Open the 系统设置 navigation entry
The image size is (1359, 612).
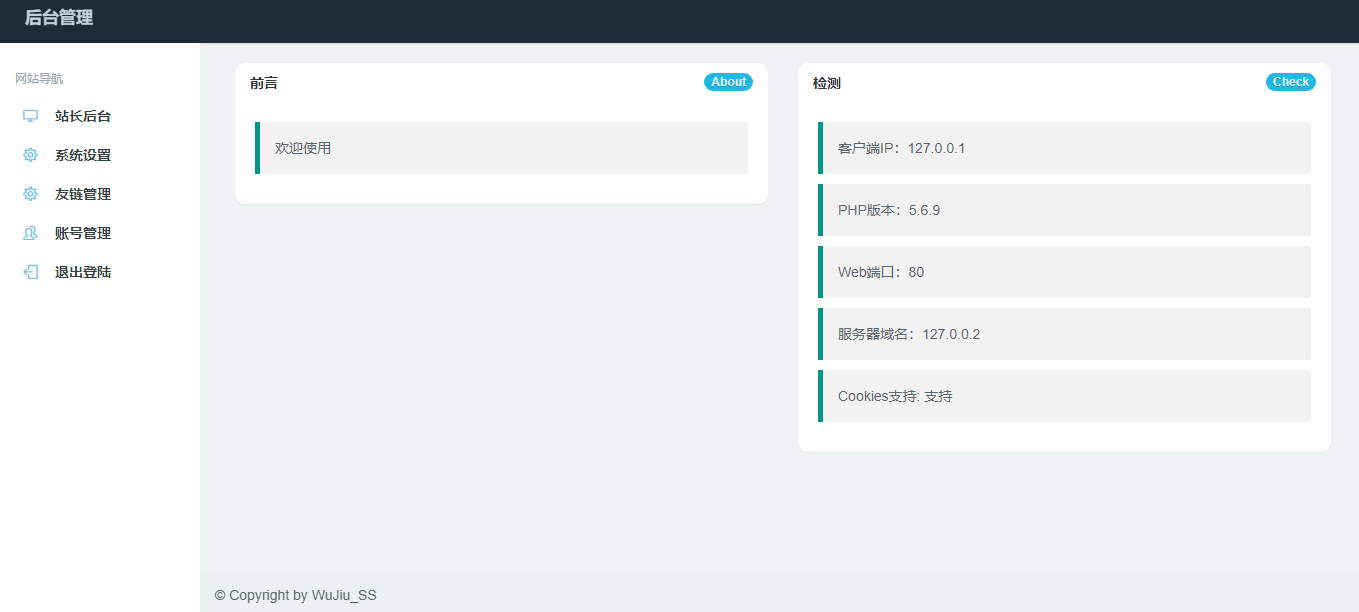(x=83, y=154)
